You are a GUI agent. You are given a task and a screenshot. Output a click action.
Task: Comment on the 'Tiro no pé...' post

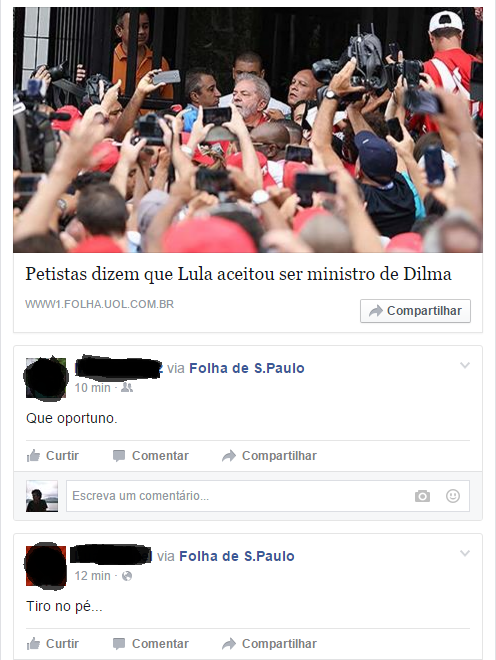click(x=151, y=644)
